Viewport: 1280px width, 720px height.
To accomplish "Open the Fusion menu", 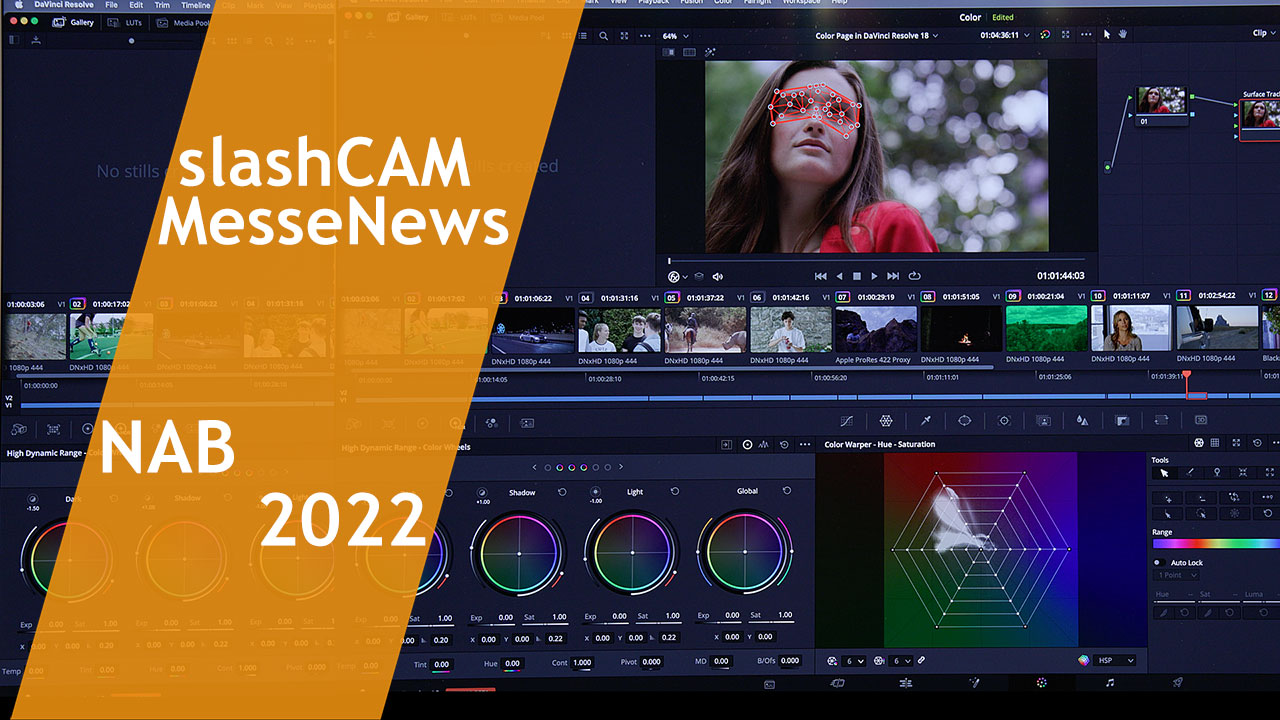I will (x=691, y=3).
